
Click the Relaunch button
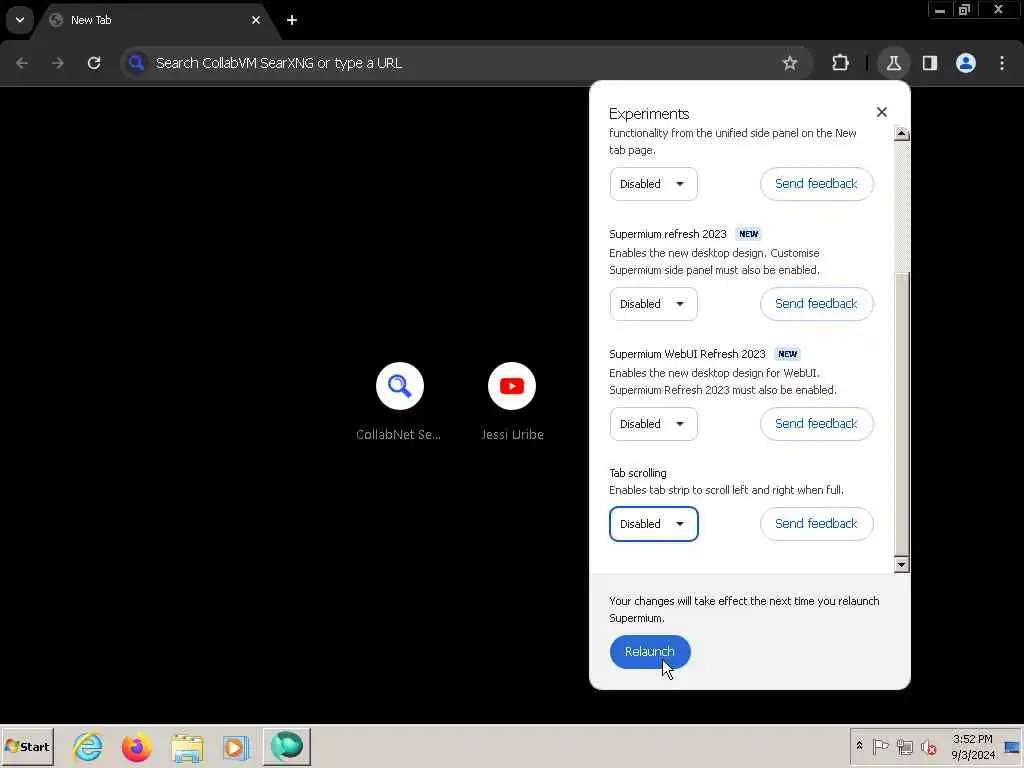click(650, 652)
